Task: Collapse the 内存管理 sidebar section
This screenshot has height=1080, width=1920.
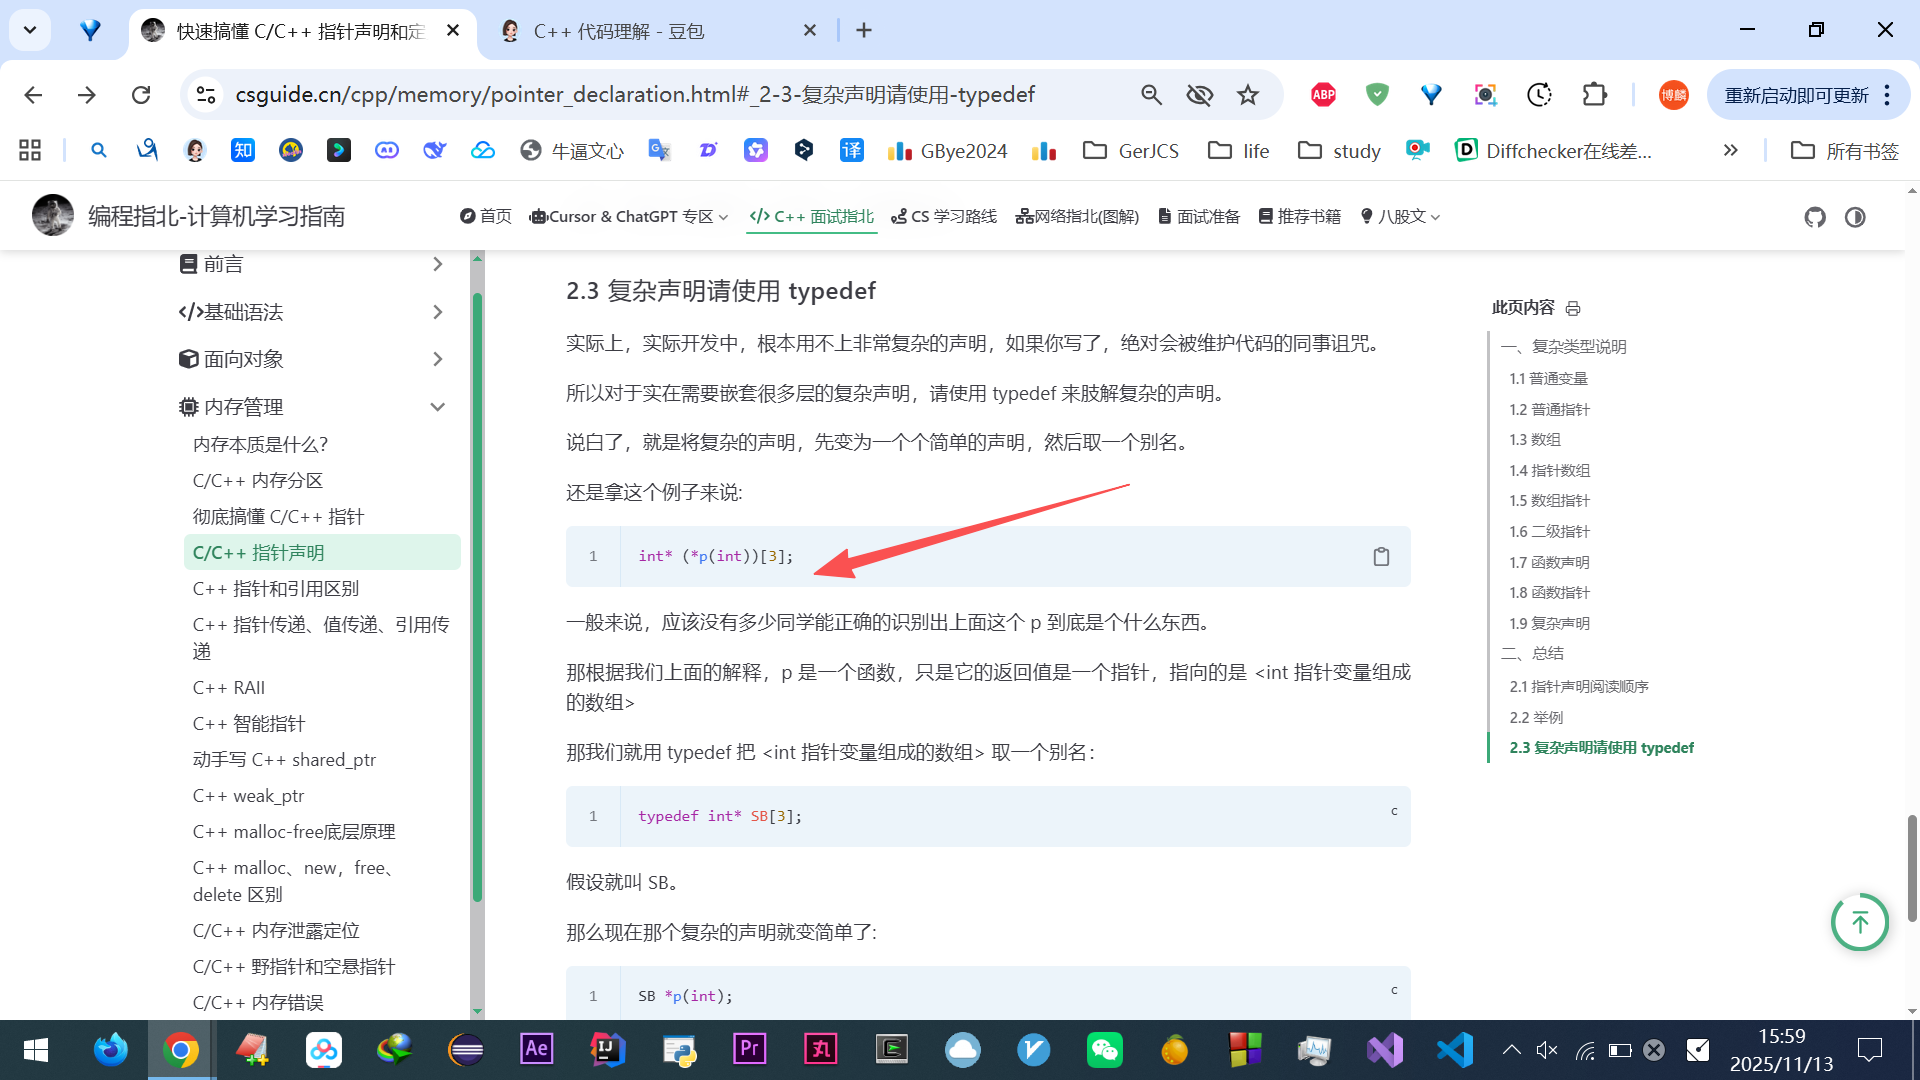Action: click(x=437, y=407)
